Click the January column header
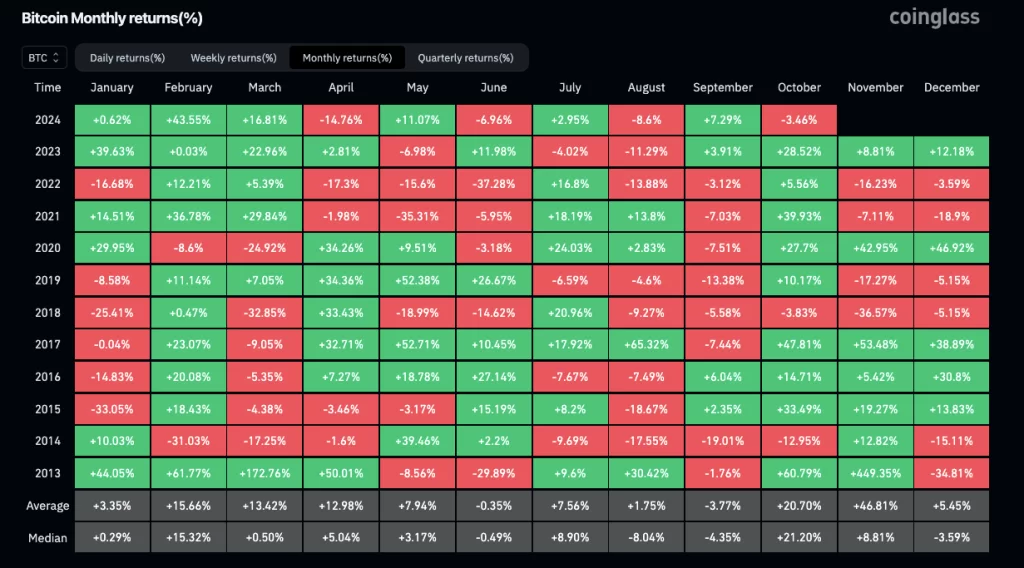This screenshot has height=568, width=1024. tap(111, 88)
